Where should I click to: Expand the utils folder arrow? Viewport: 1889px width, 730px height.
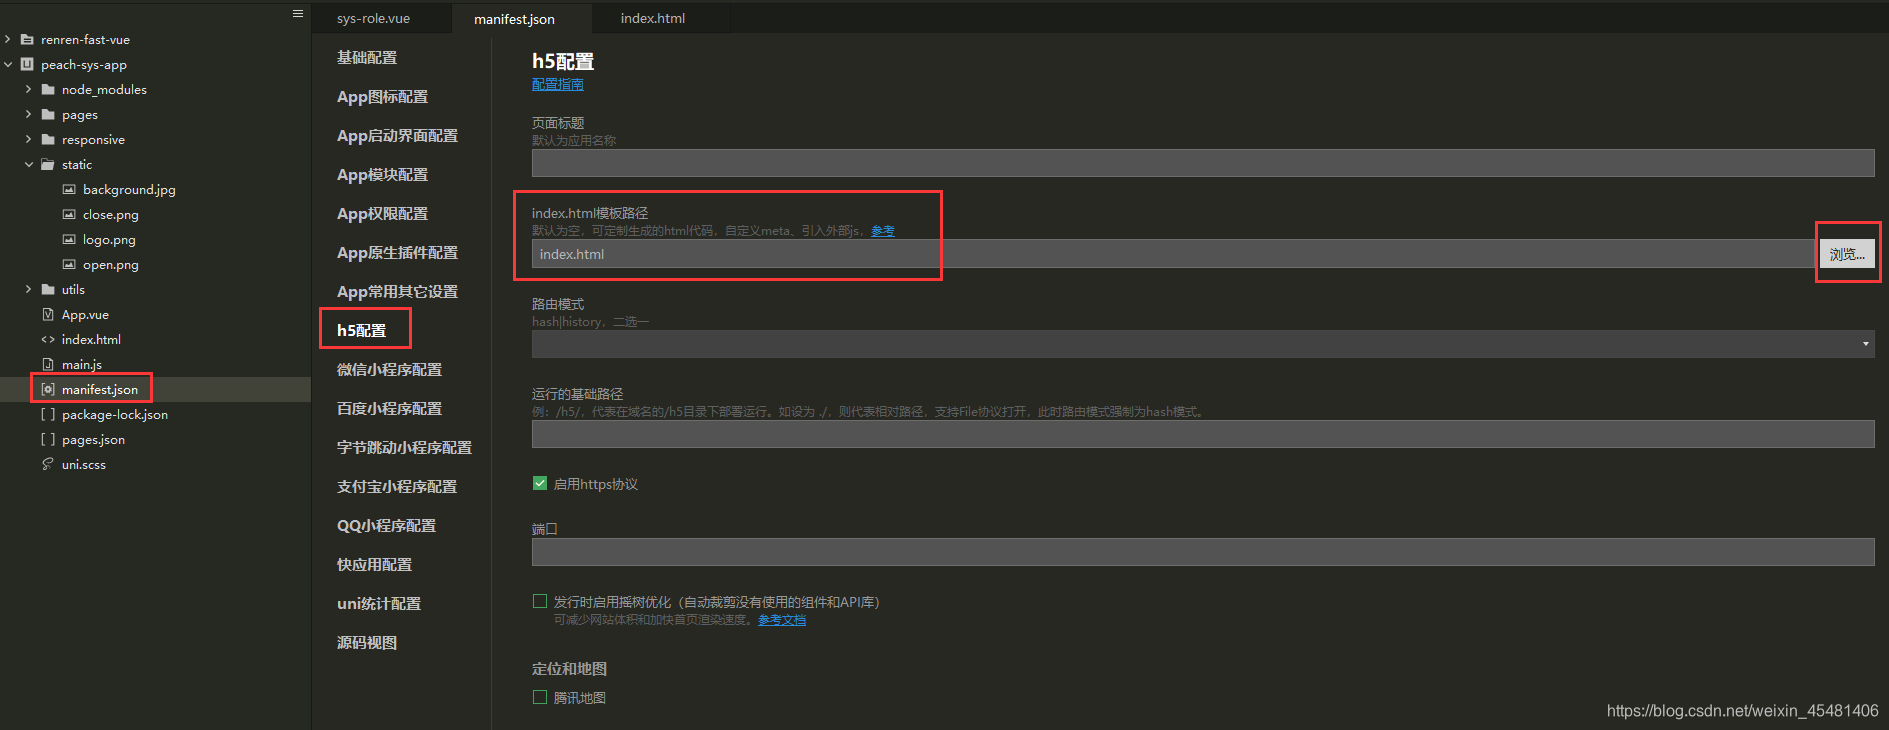point(29,290)
